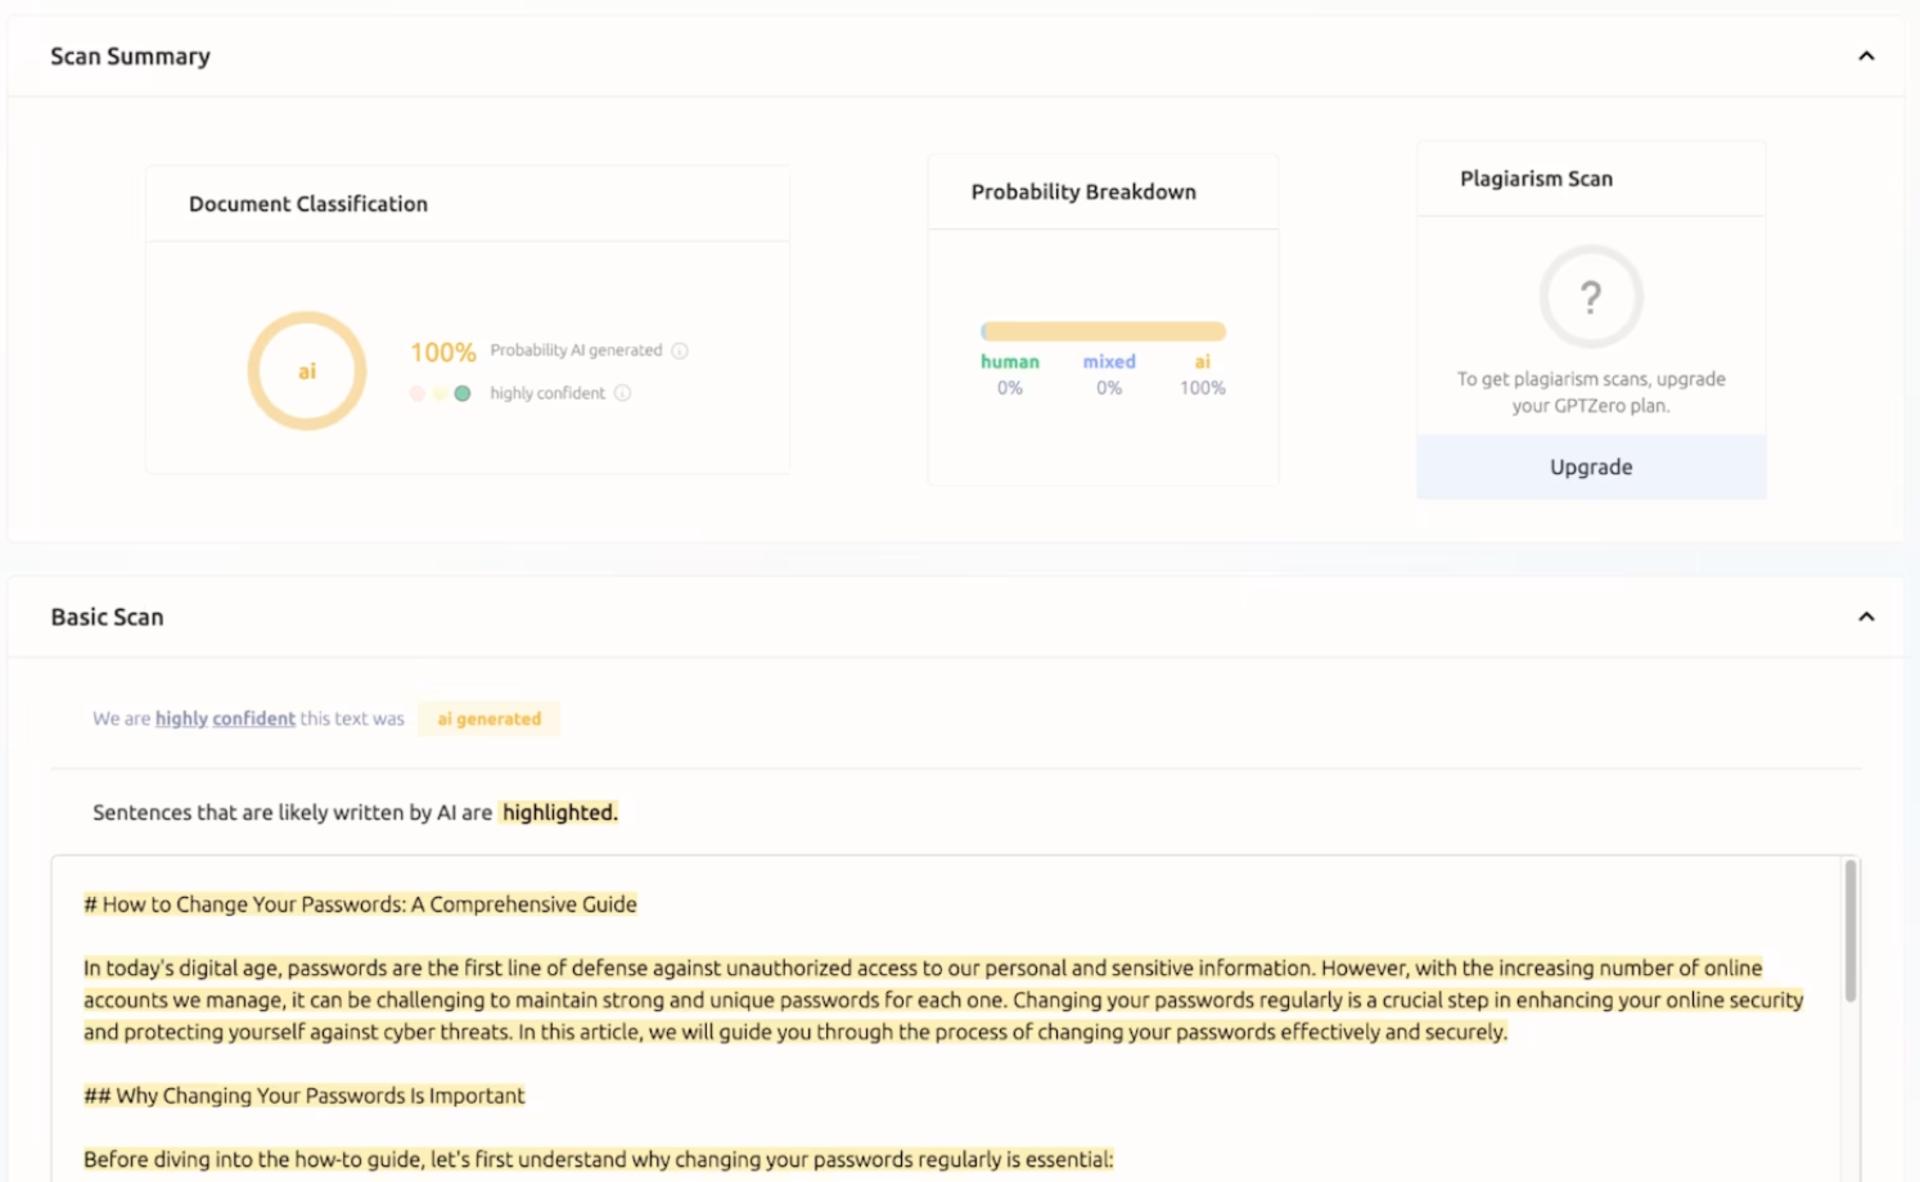Open info icon next to highly confident
The height and width of the screenshot is (1182, 1920).
(x=622, y=393)
